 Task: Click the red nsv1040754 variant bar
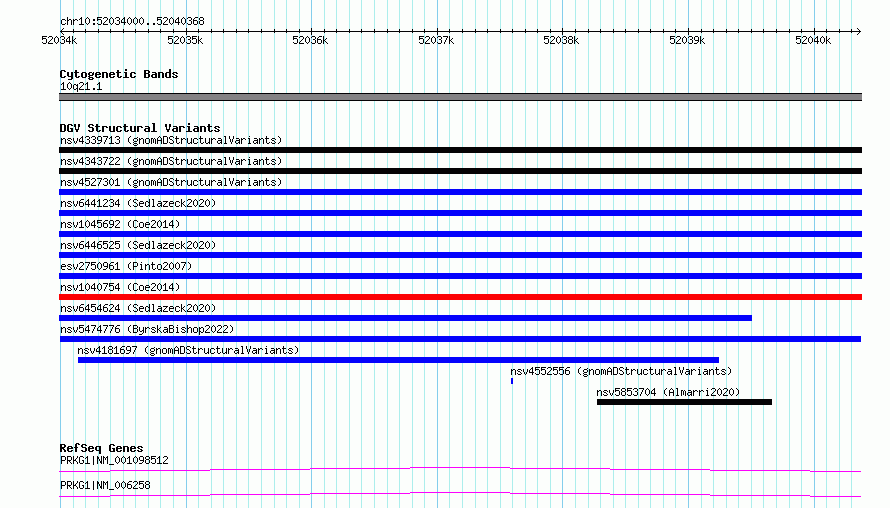click(460, 297)
